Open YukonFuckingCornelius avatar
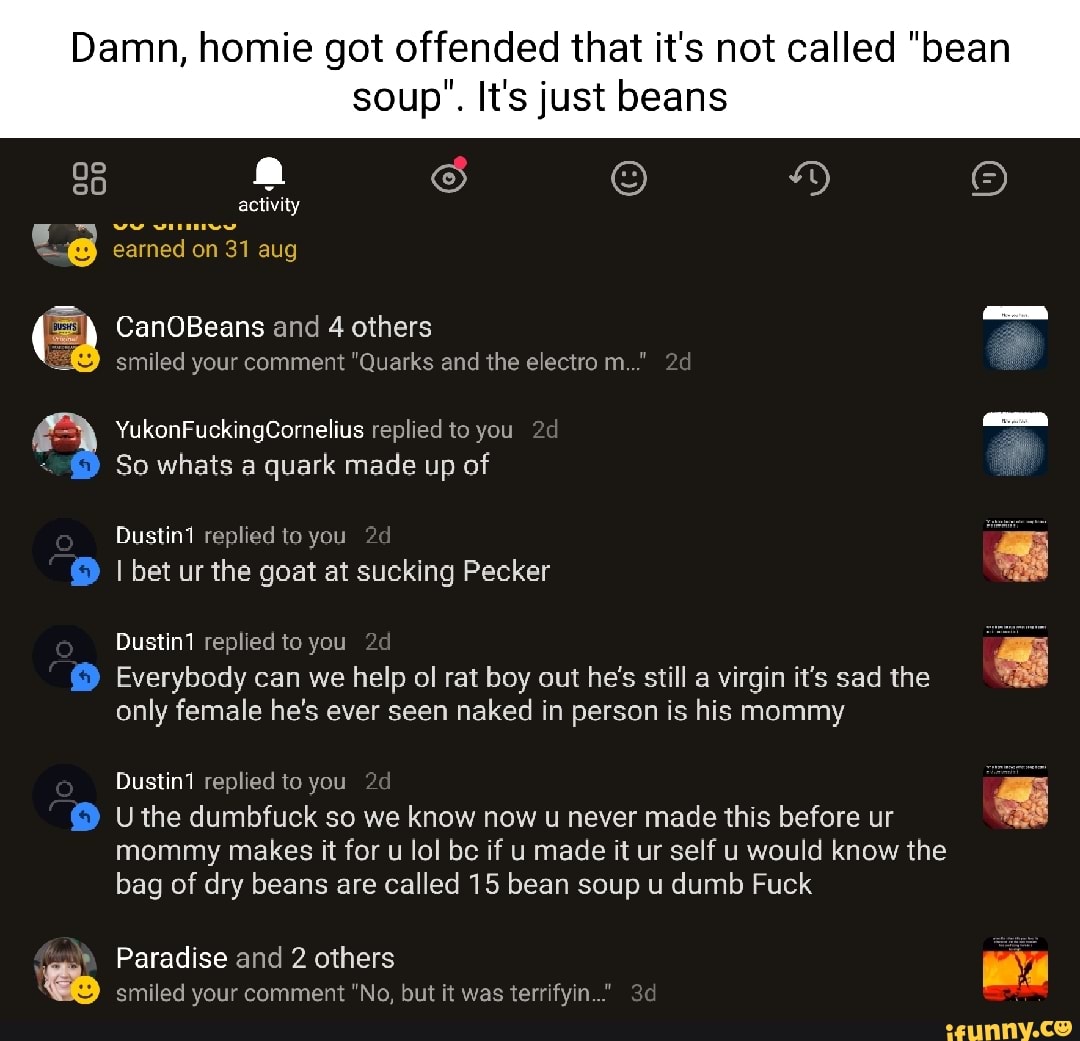The height and width of the screenshot is (1041, 1080). [x=64, y=441]
